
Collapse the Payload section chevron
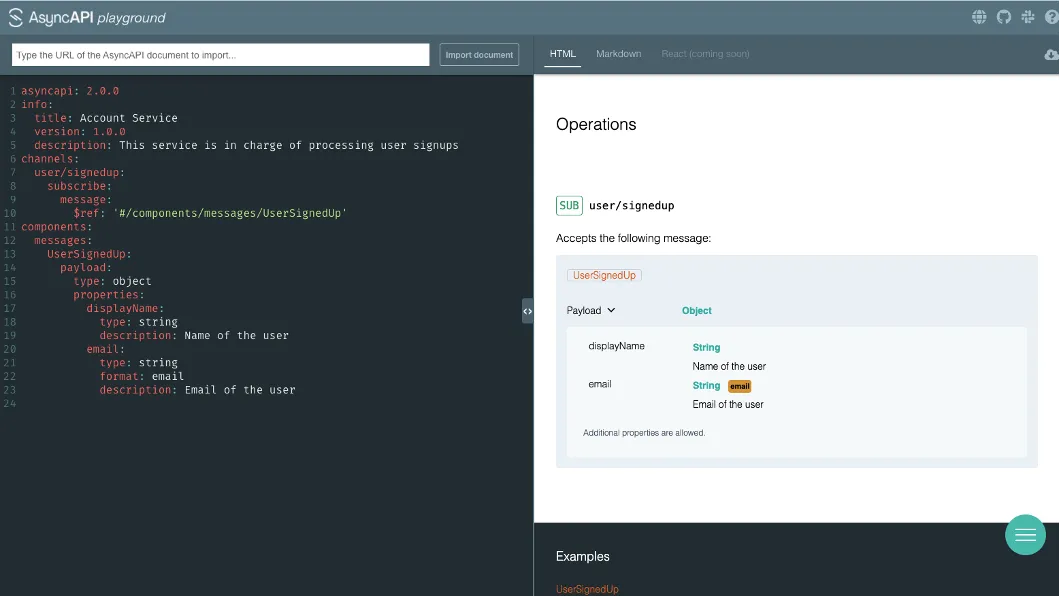coord(611,310)
